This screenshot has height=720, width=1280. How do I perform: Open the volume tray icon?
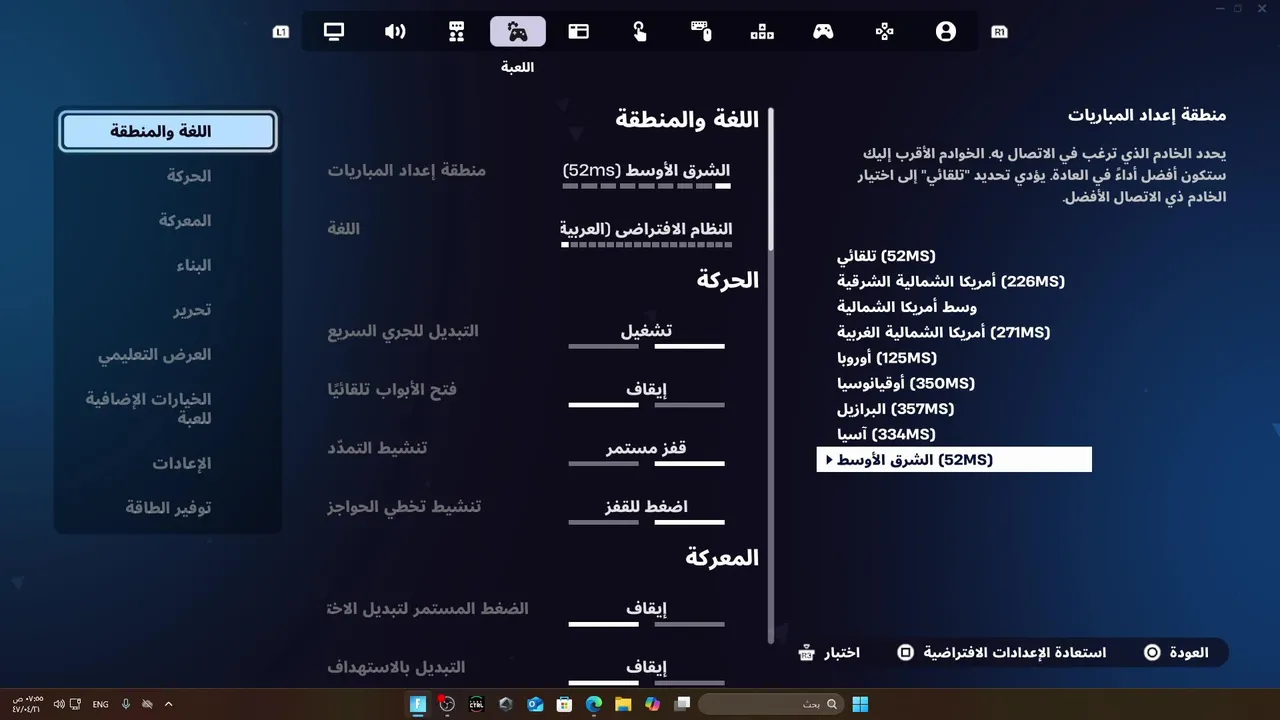pos(59,704)
